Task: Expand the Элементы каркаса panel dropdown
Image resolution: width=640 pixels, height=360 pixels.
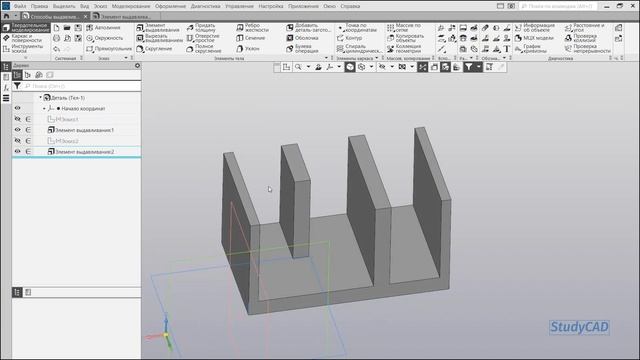Action: pos(376,58)
